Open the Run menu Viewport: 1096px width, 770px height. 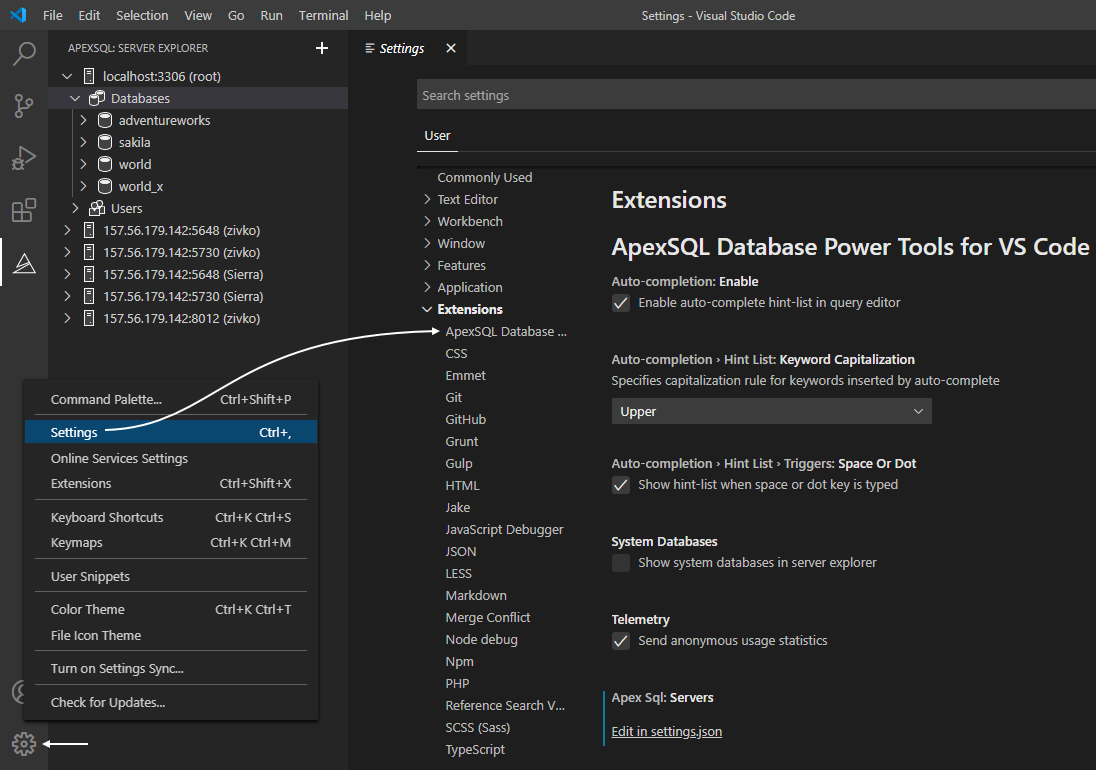(271, 15)
